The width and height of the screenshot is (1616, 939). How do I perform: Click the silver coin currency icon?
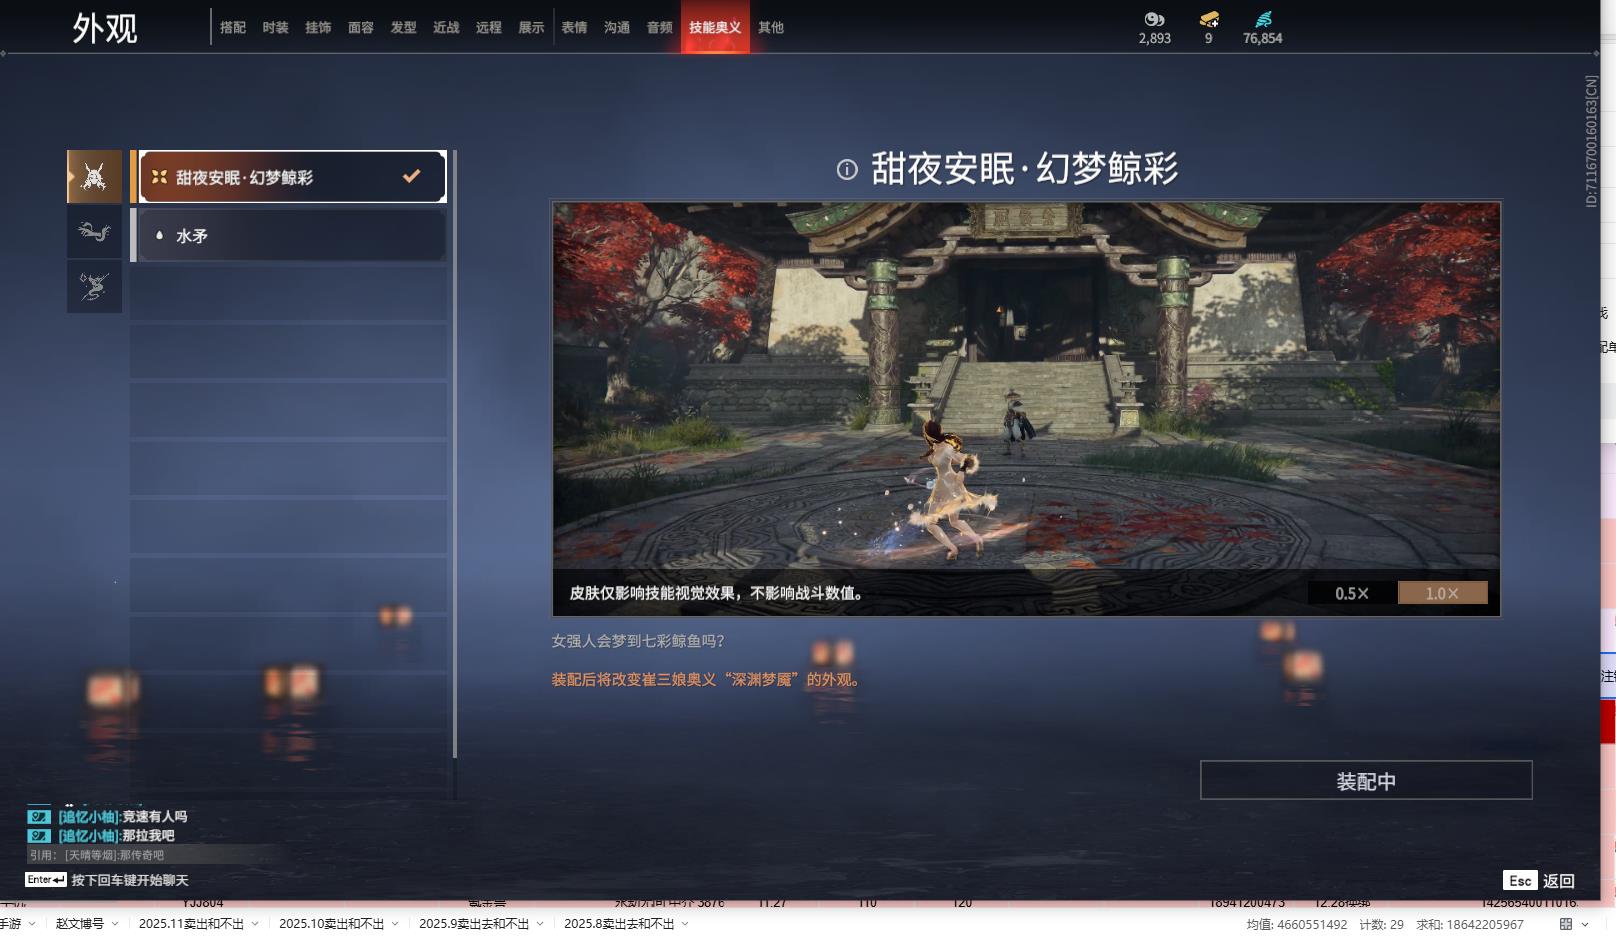(1154, 19)
